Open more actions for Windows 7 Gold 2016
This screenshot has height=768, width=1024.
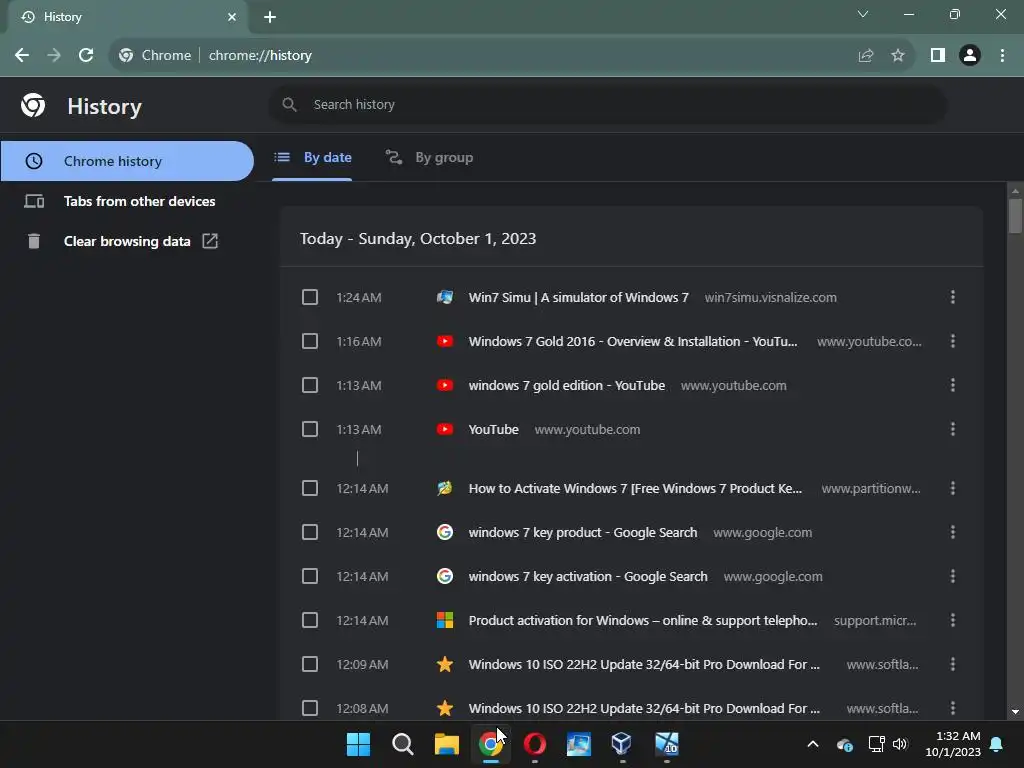click(953, 341)
